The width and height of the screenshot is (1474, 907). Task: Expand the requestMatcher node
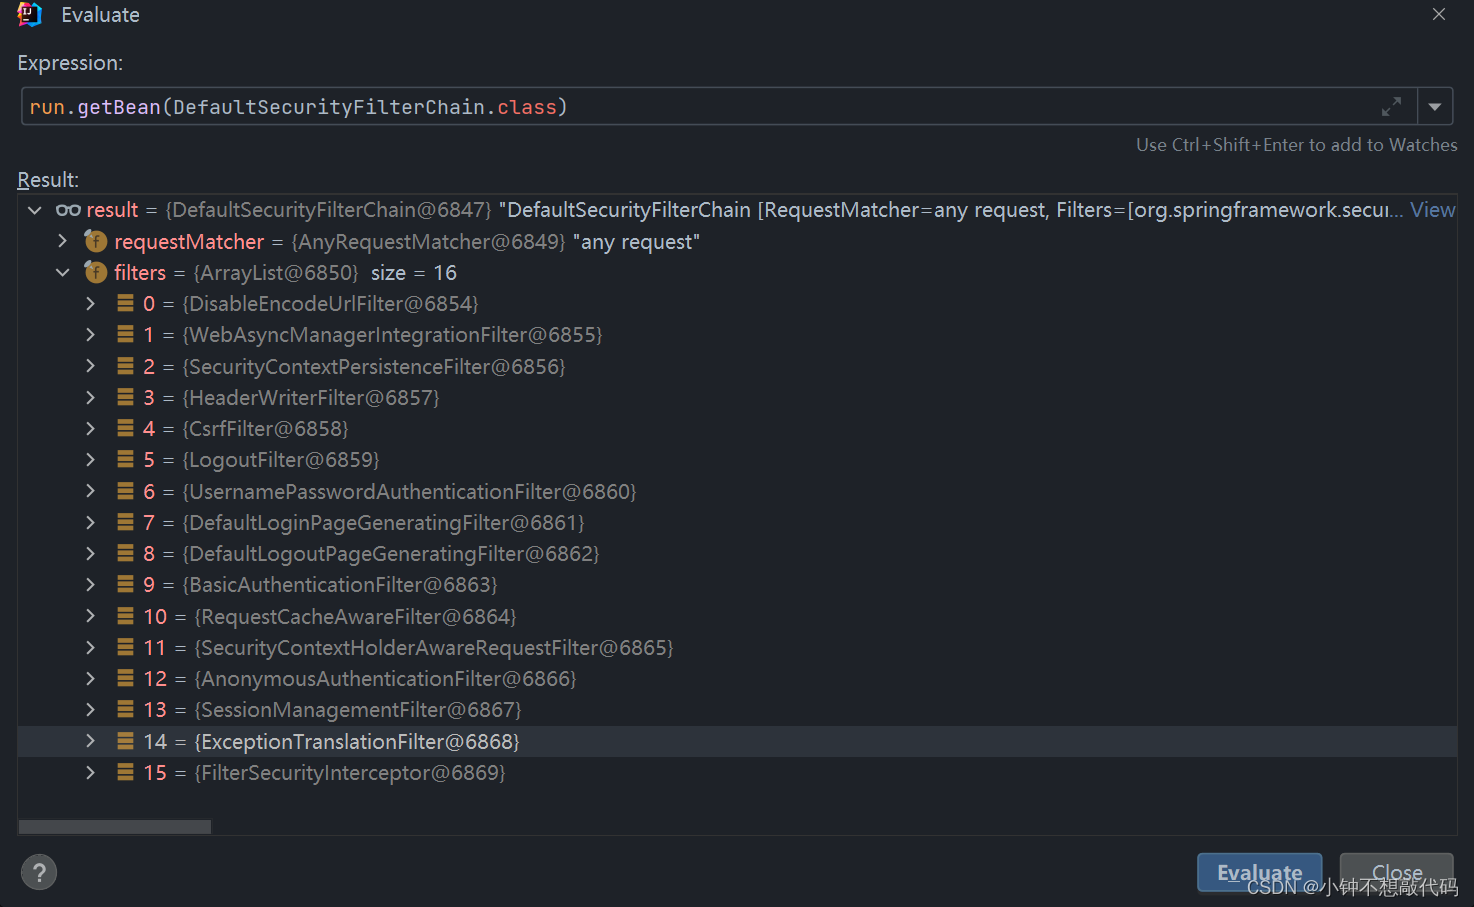coord(63,241)
